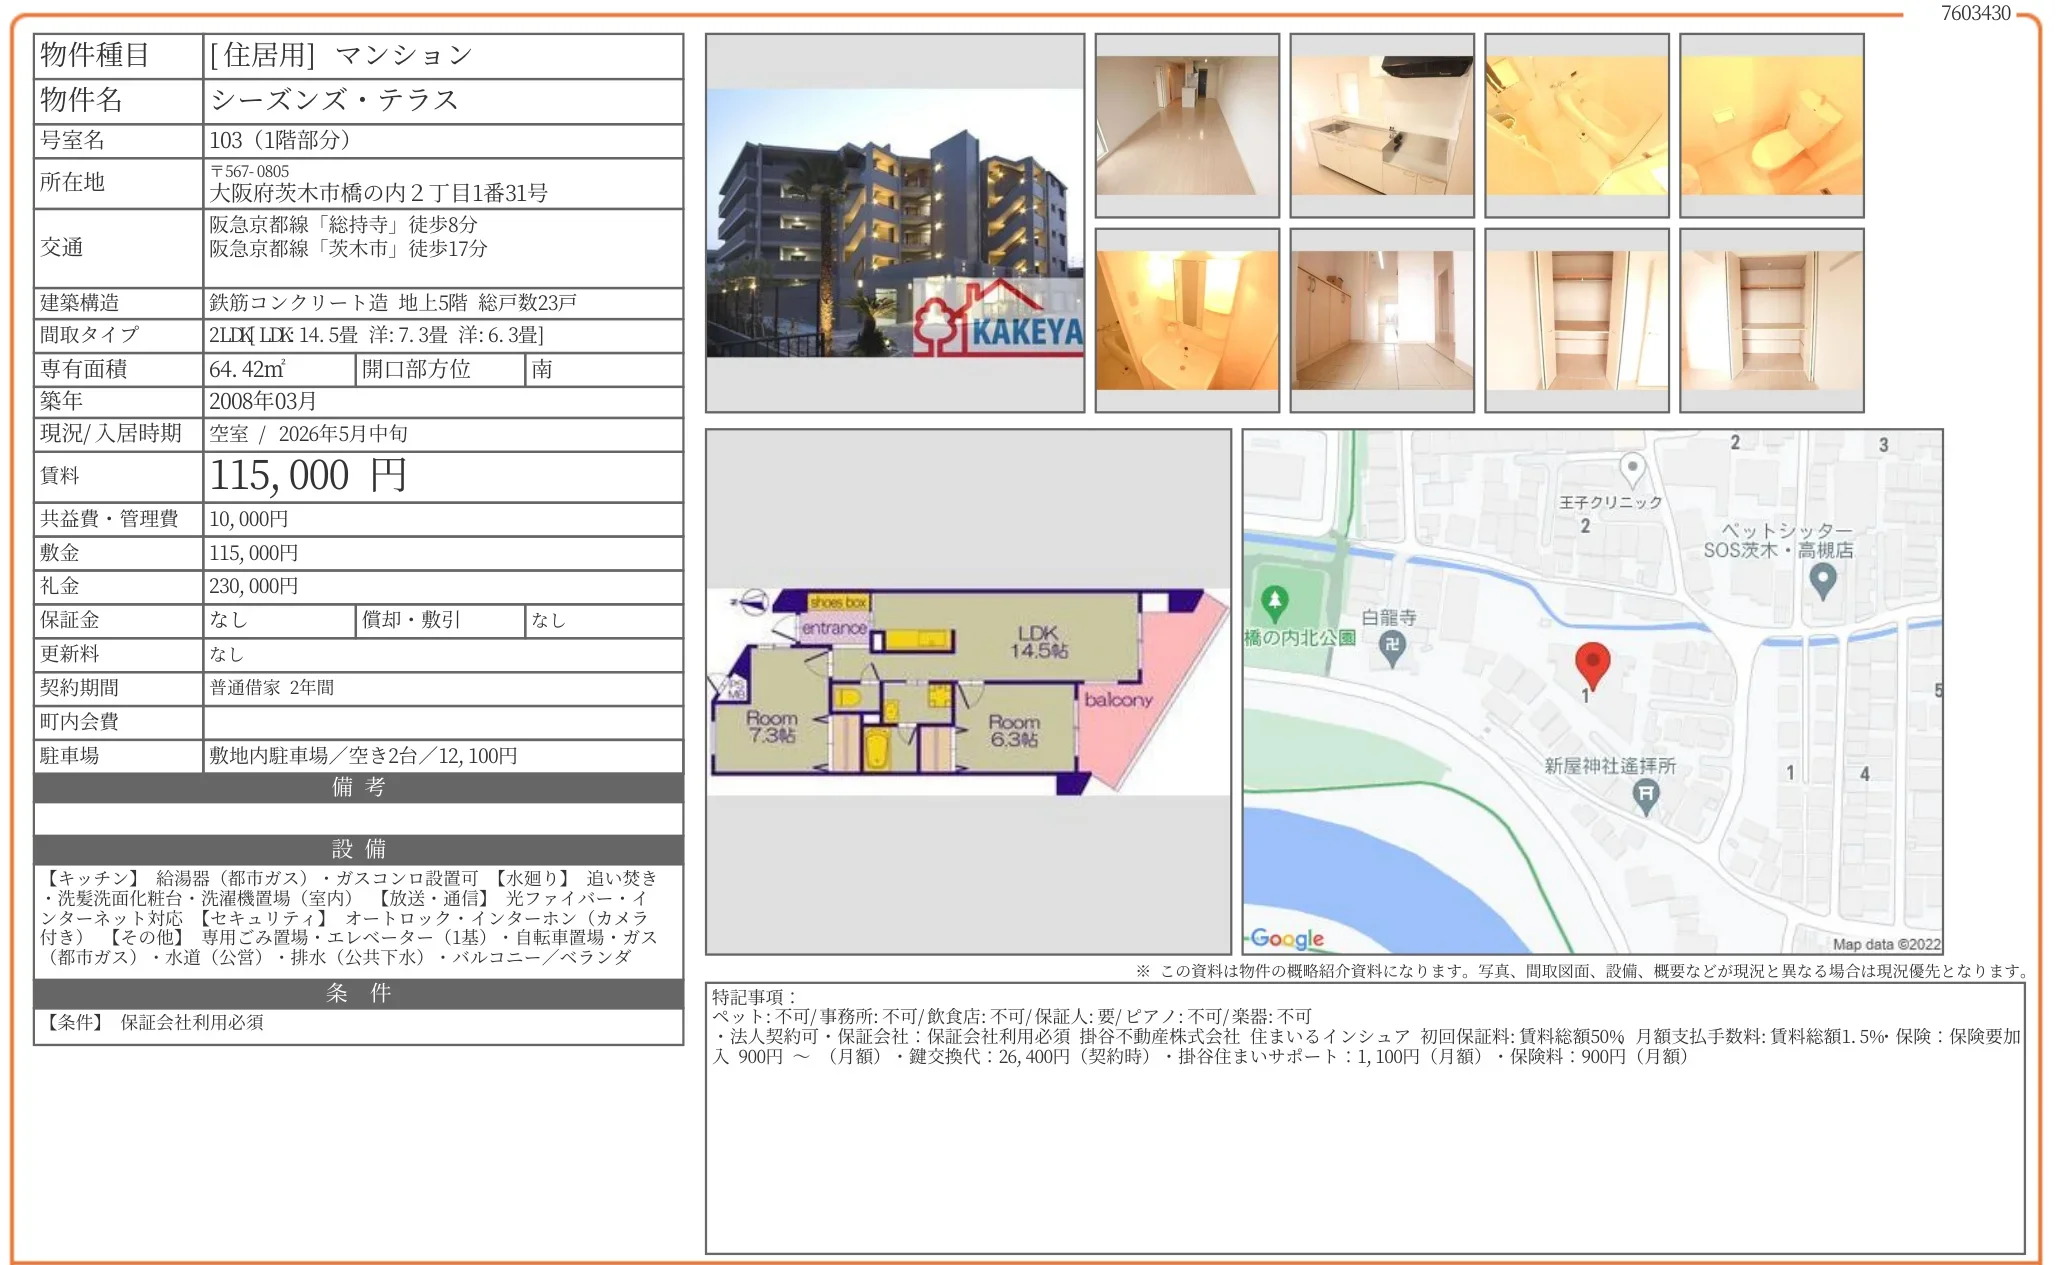Open the rightmost closet shelf thumbnail

(1771, 320)
